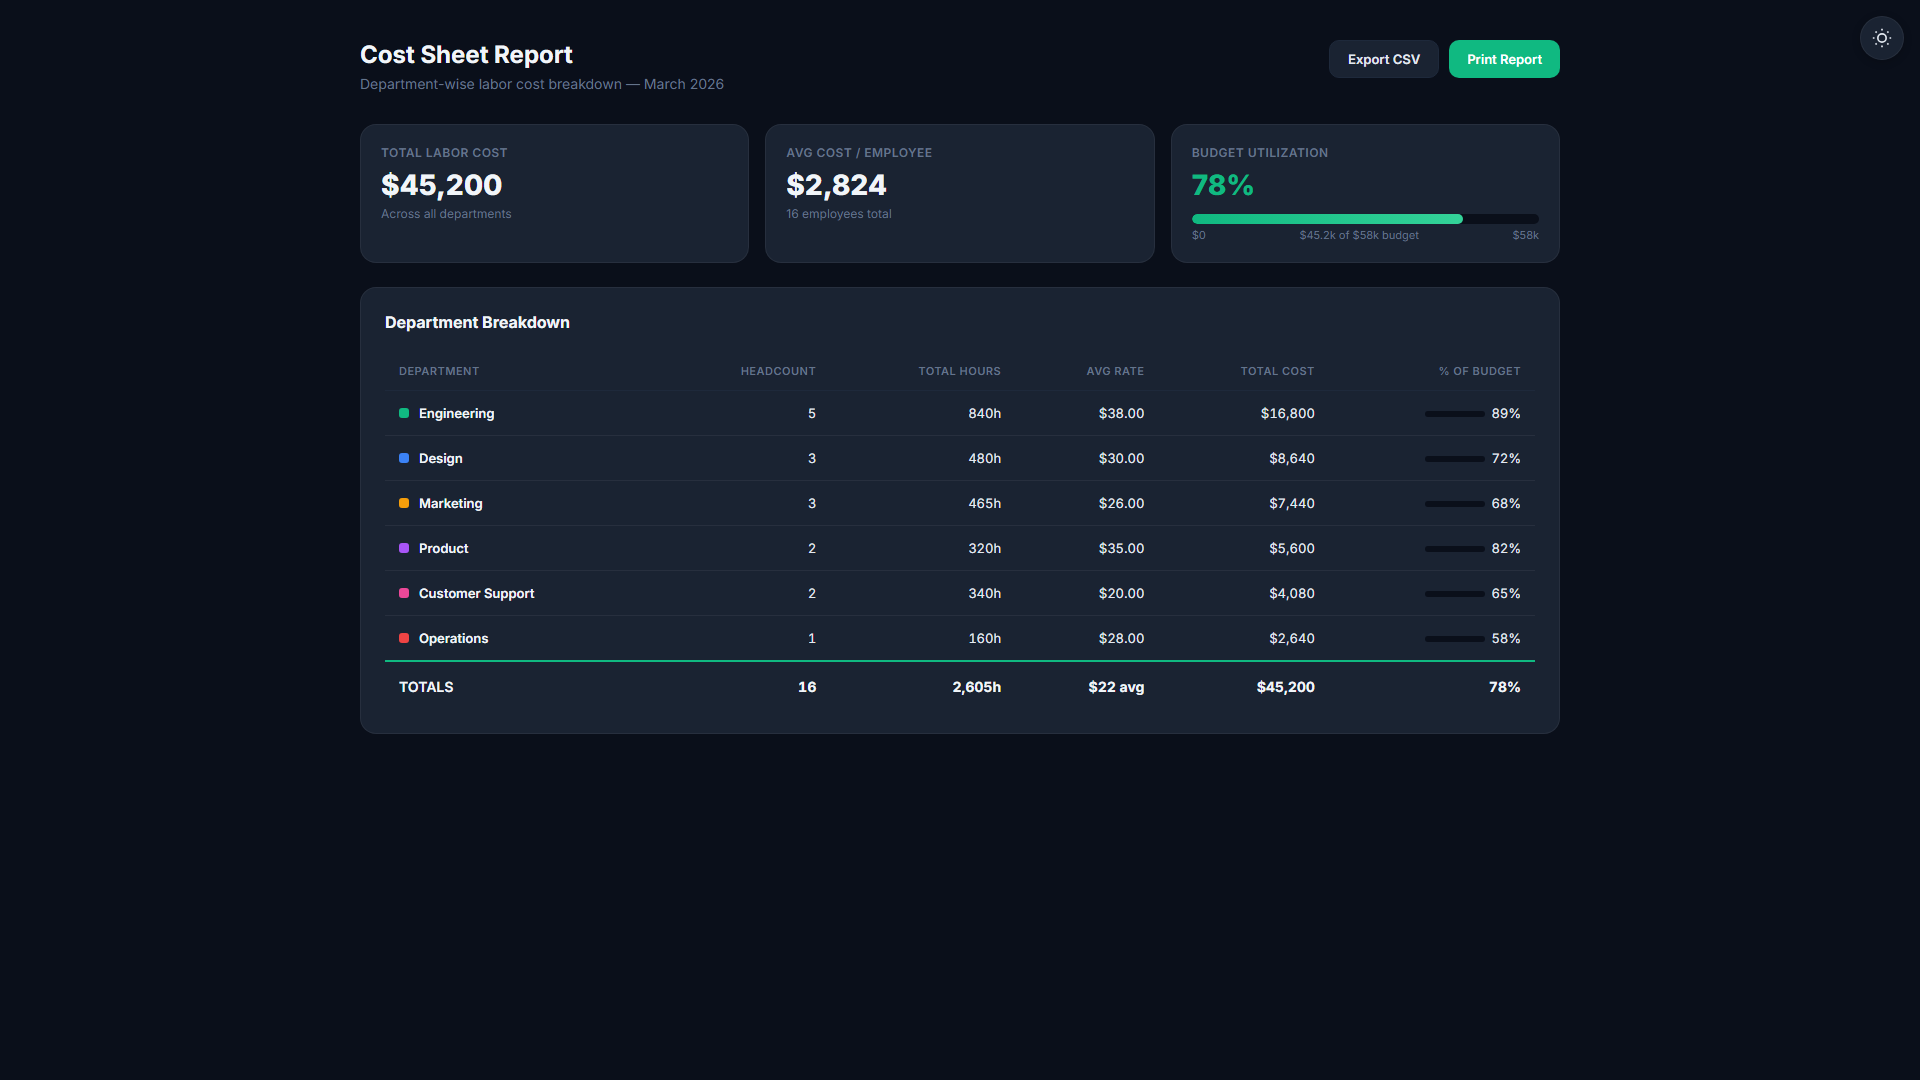Viewport: 1920px width, 1080px height.
Task: Click the Engineering green color dot
Action: coord(404,413)
